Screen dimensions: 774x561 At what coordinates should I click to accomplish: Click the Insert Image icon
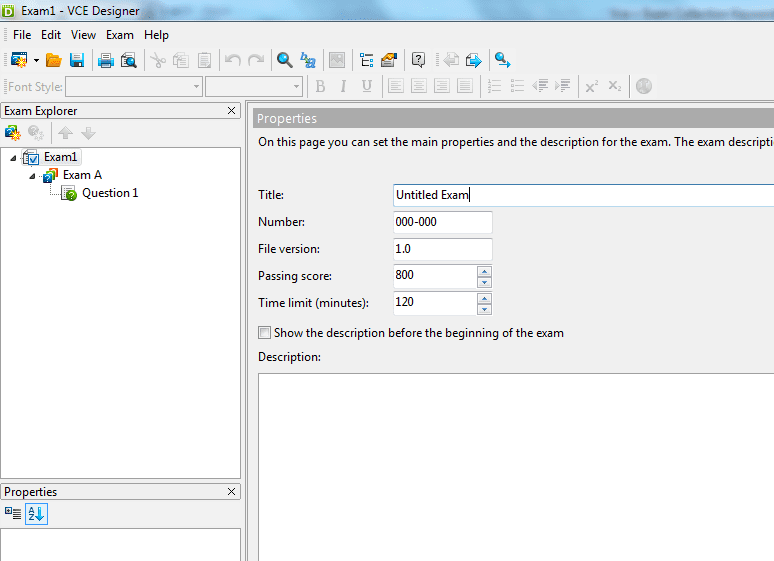point(337,60)
